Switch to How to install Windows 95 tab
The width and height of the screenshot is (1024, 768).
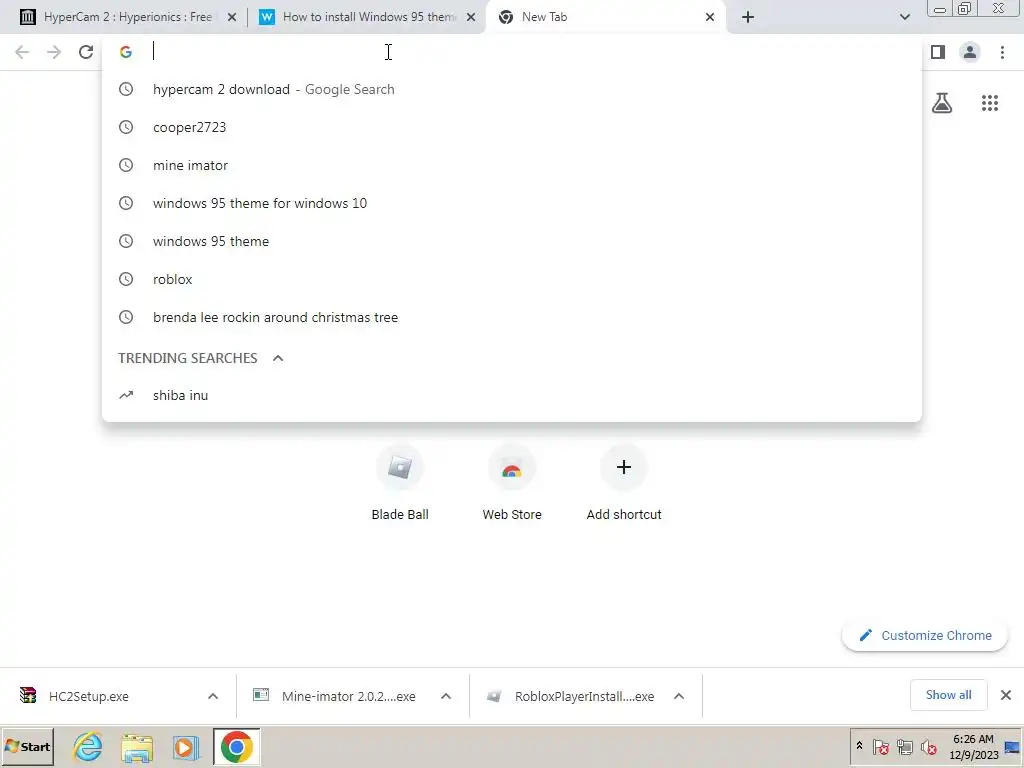tap(366, 18)
